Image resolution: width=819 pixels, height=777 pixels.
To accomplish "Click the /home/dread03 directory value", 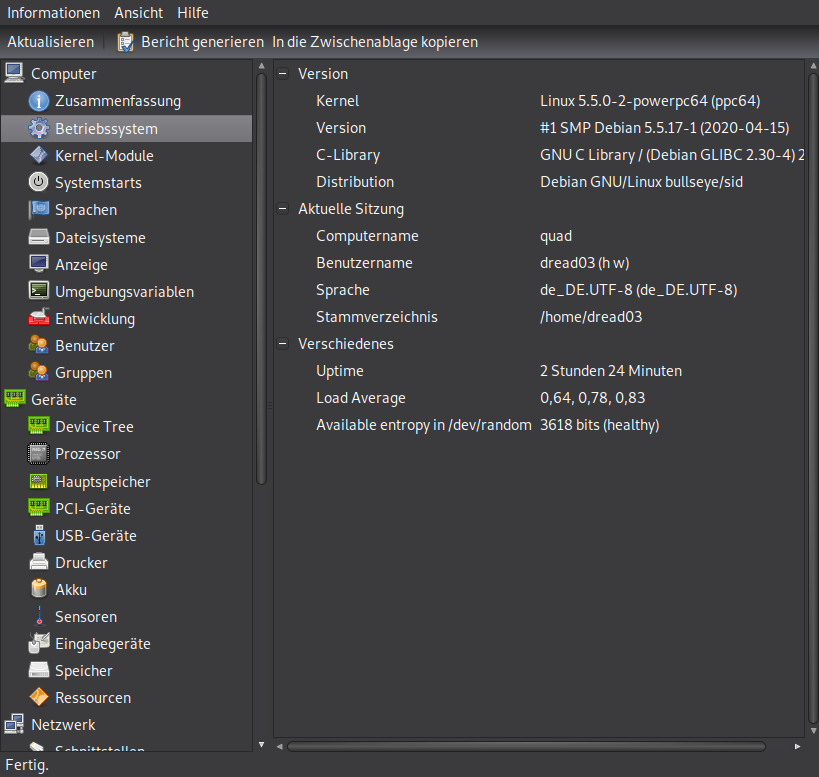I will (x=591, y=317).
